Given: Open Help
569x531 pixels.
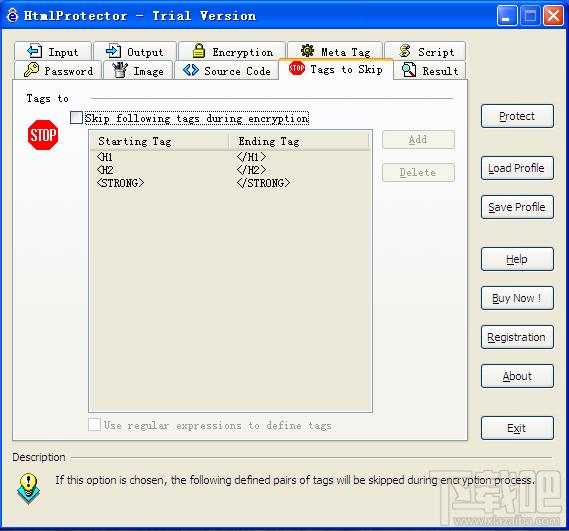Looking at the screenshot, I should pyautogui.click(x=517, y=259).
